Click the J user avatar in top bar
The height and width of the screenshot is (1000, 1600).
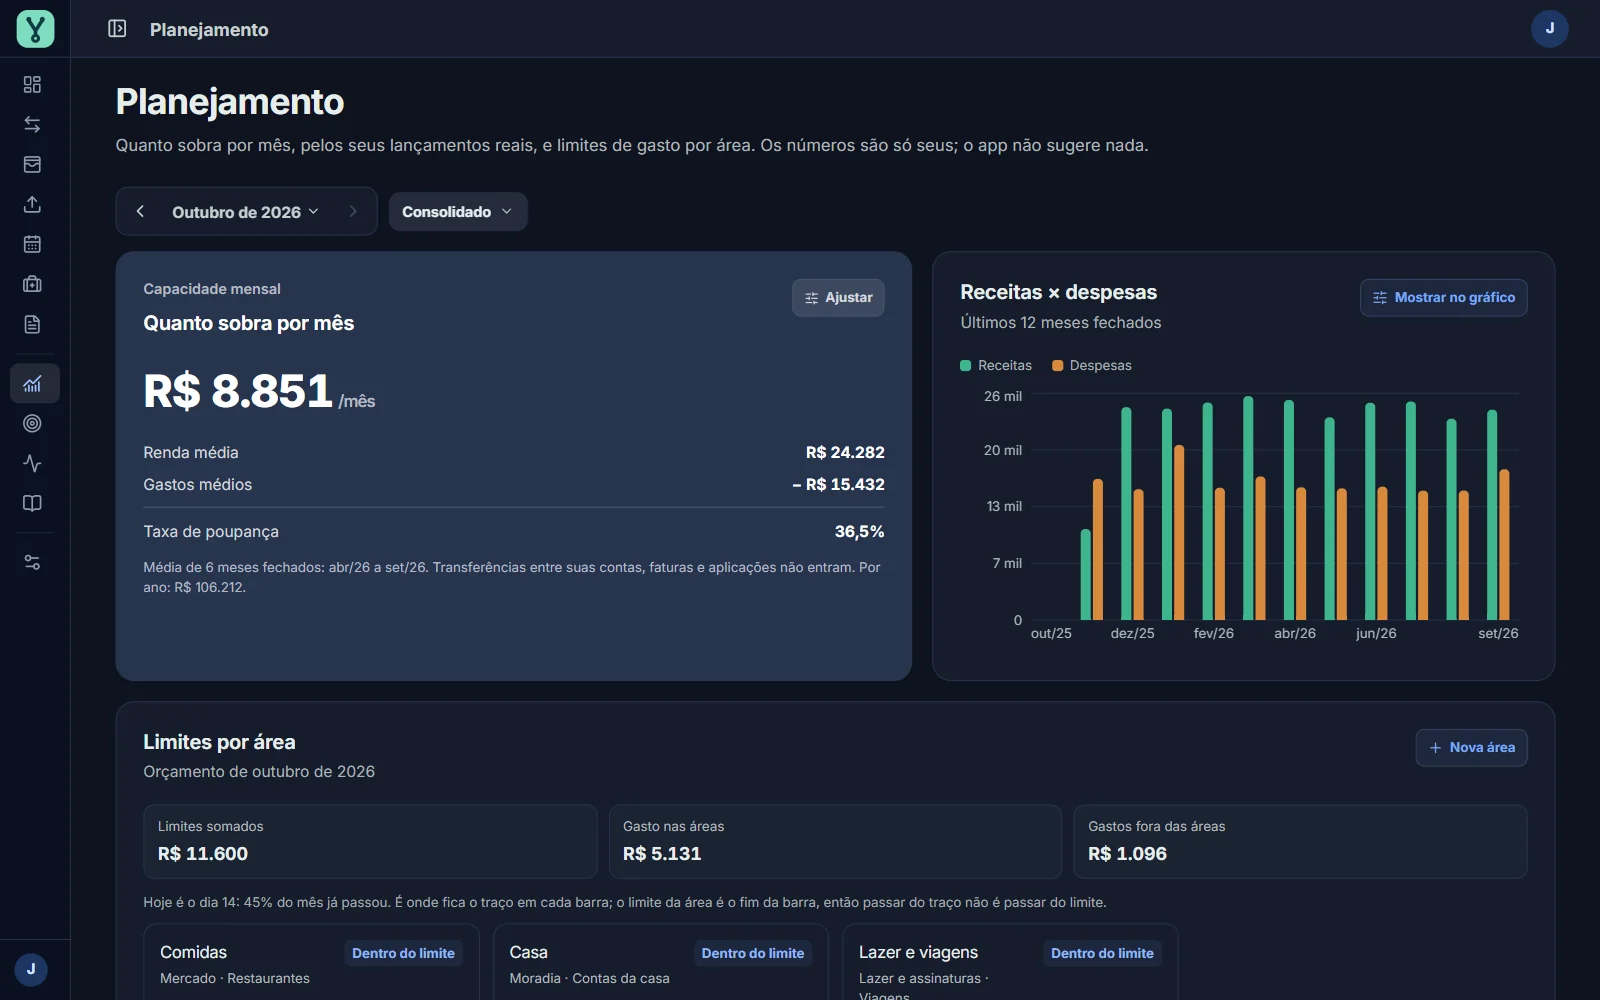point(1549,28)
